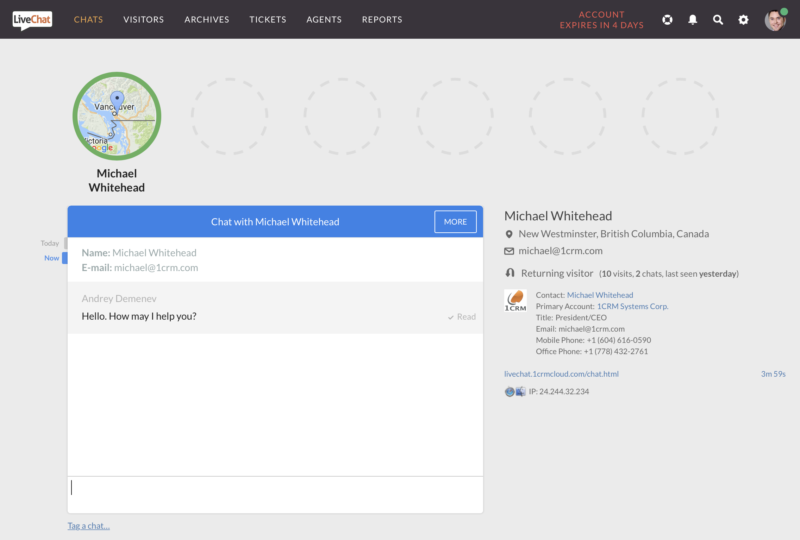Click the Tag a chat link
800x540 pixels.
[89, 526]
